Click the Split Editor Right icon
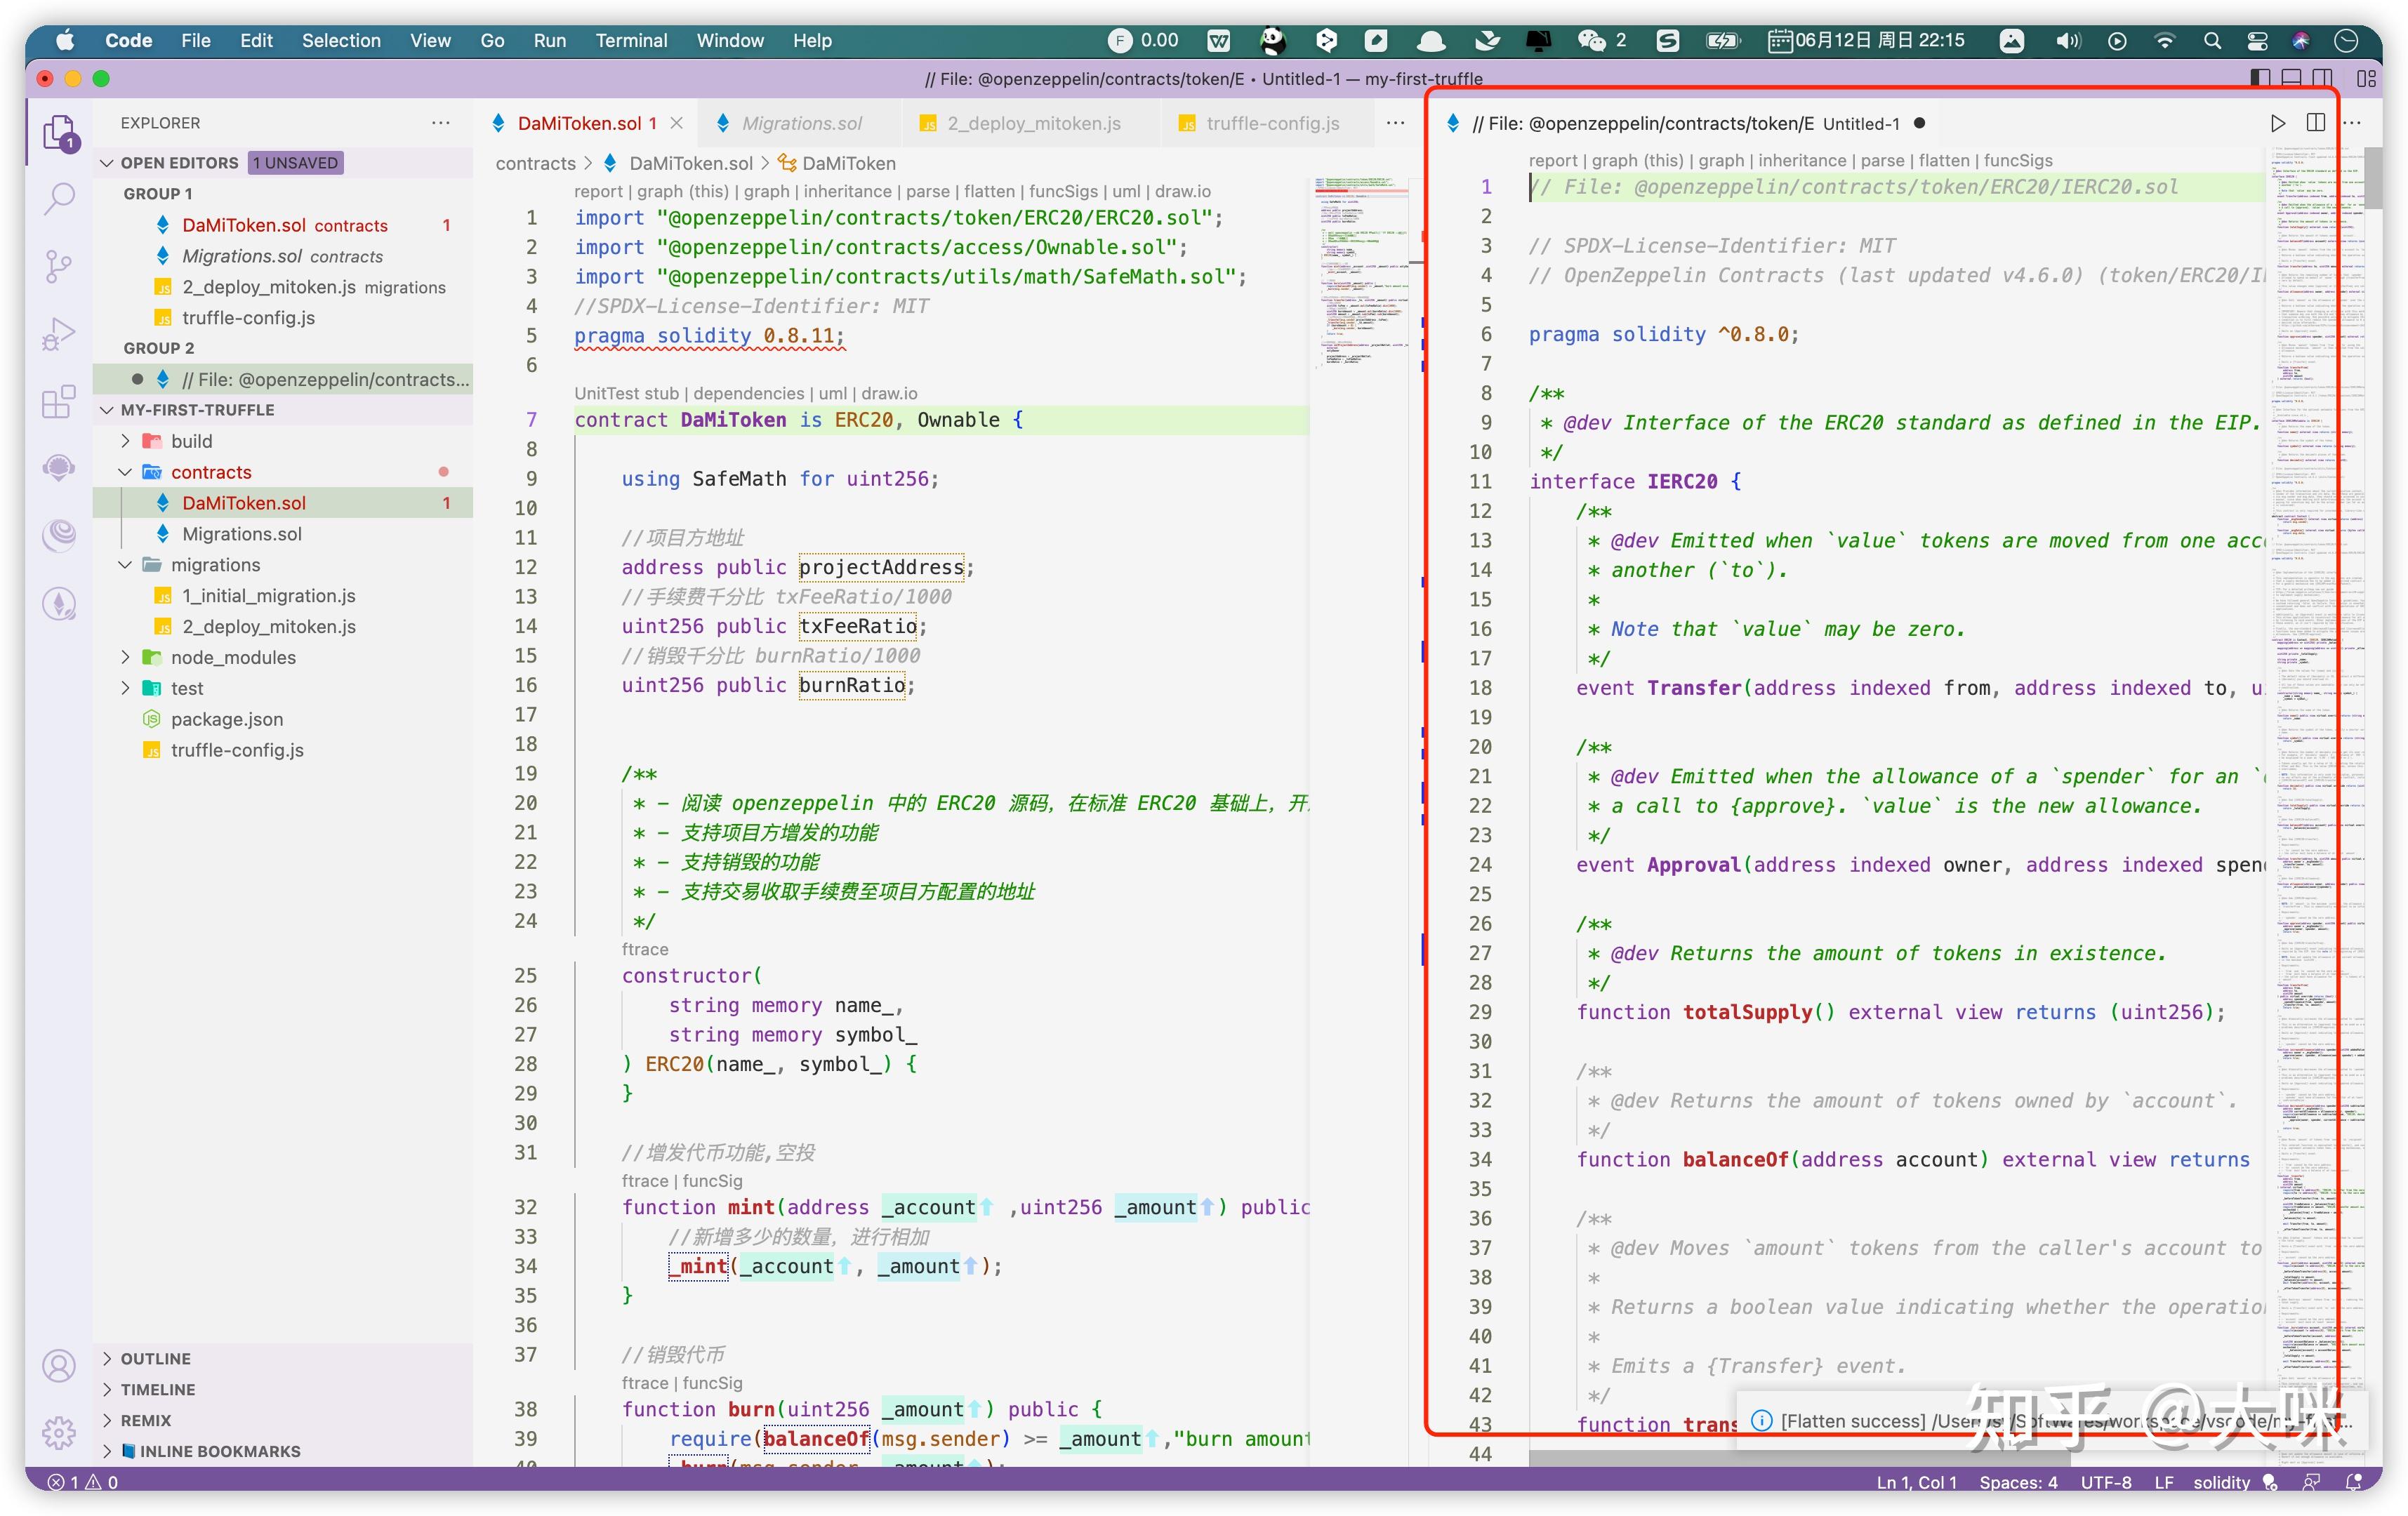Viewport: 2408px width, 1516px height. (2315, 123)
